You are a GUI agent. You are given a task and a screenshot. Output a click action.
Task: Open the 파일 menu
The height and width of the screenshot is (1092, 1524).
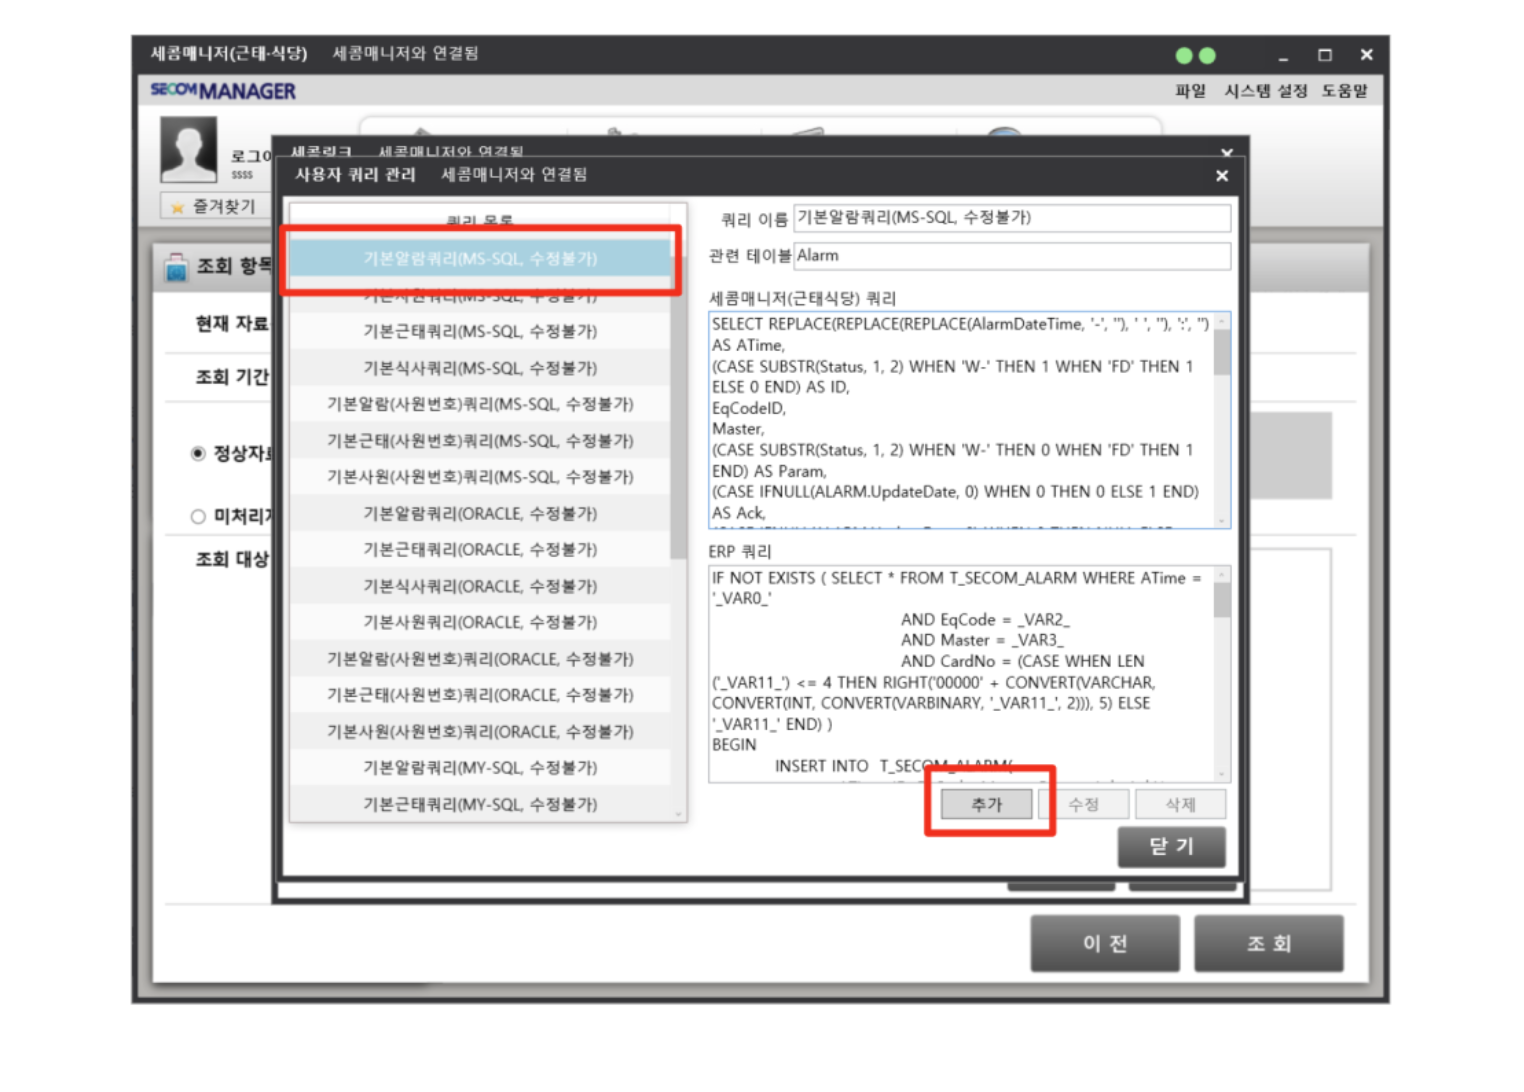1190,91
